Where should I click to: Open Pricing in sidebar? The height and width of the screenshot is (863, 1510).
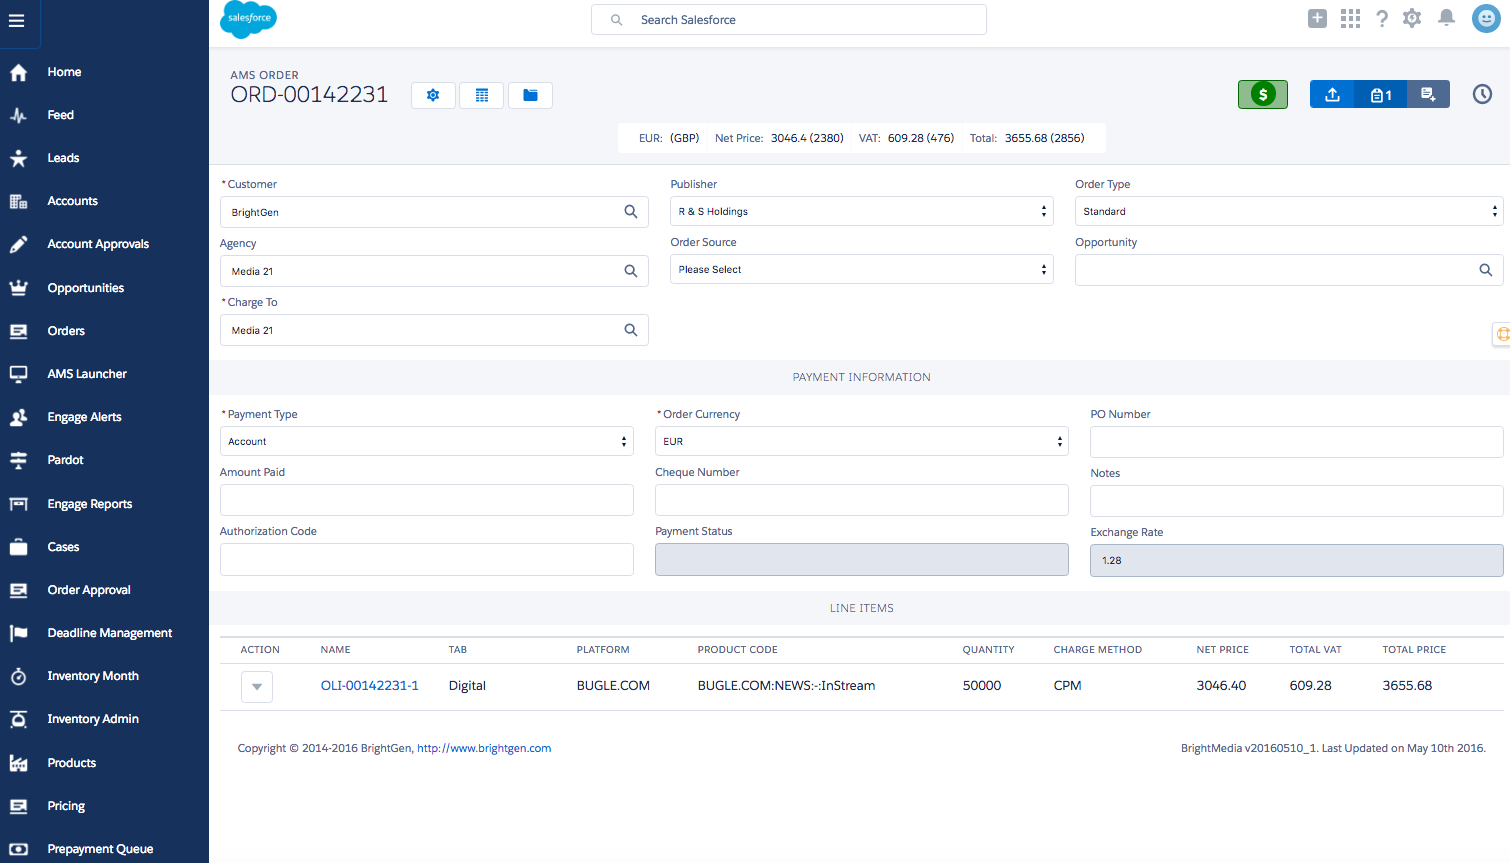click(66, 806)
